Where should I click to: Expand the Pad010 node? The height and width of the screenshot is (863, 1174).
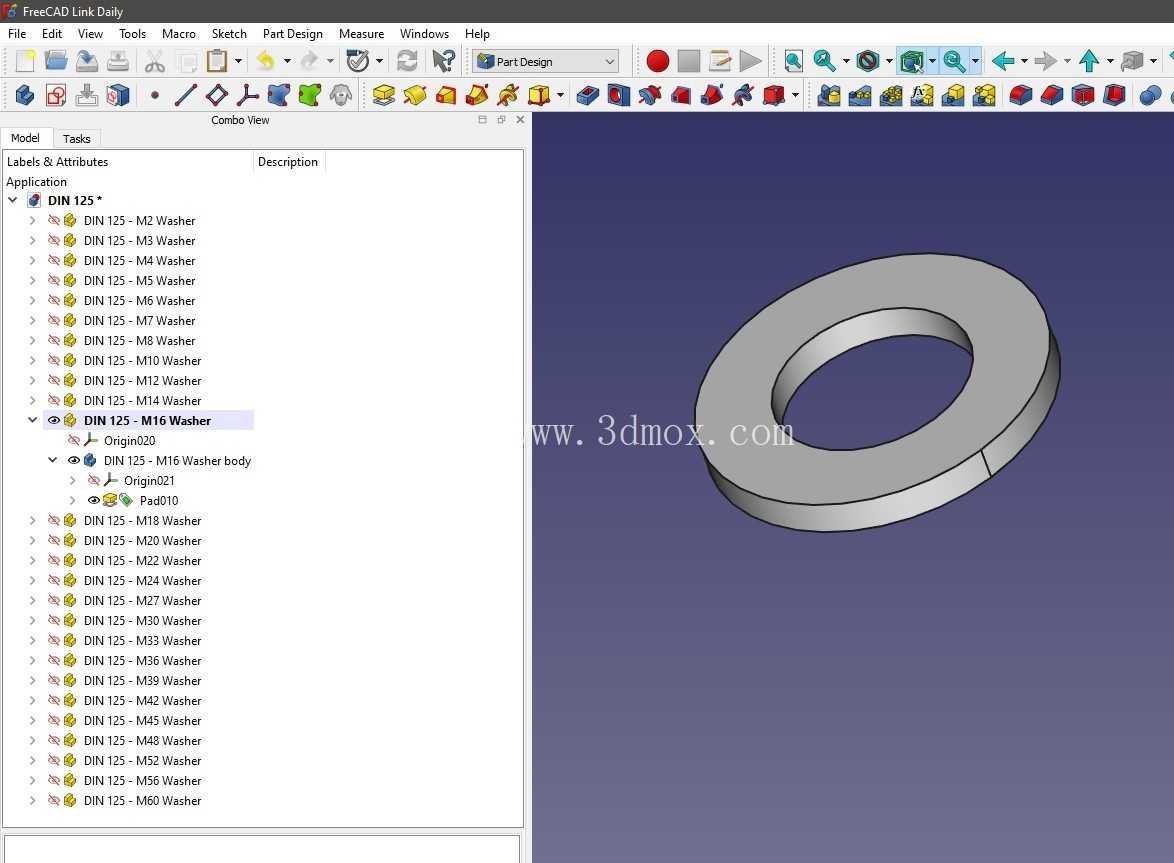click(x=73, y=500)
